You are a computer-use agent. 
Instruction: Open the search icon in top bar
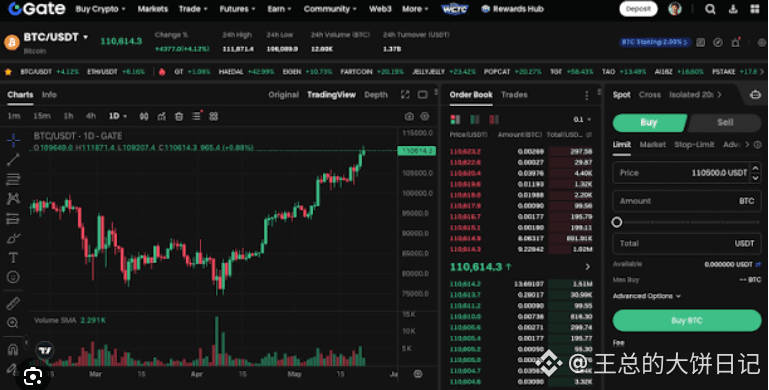[x=710, y=9]
